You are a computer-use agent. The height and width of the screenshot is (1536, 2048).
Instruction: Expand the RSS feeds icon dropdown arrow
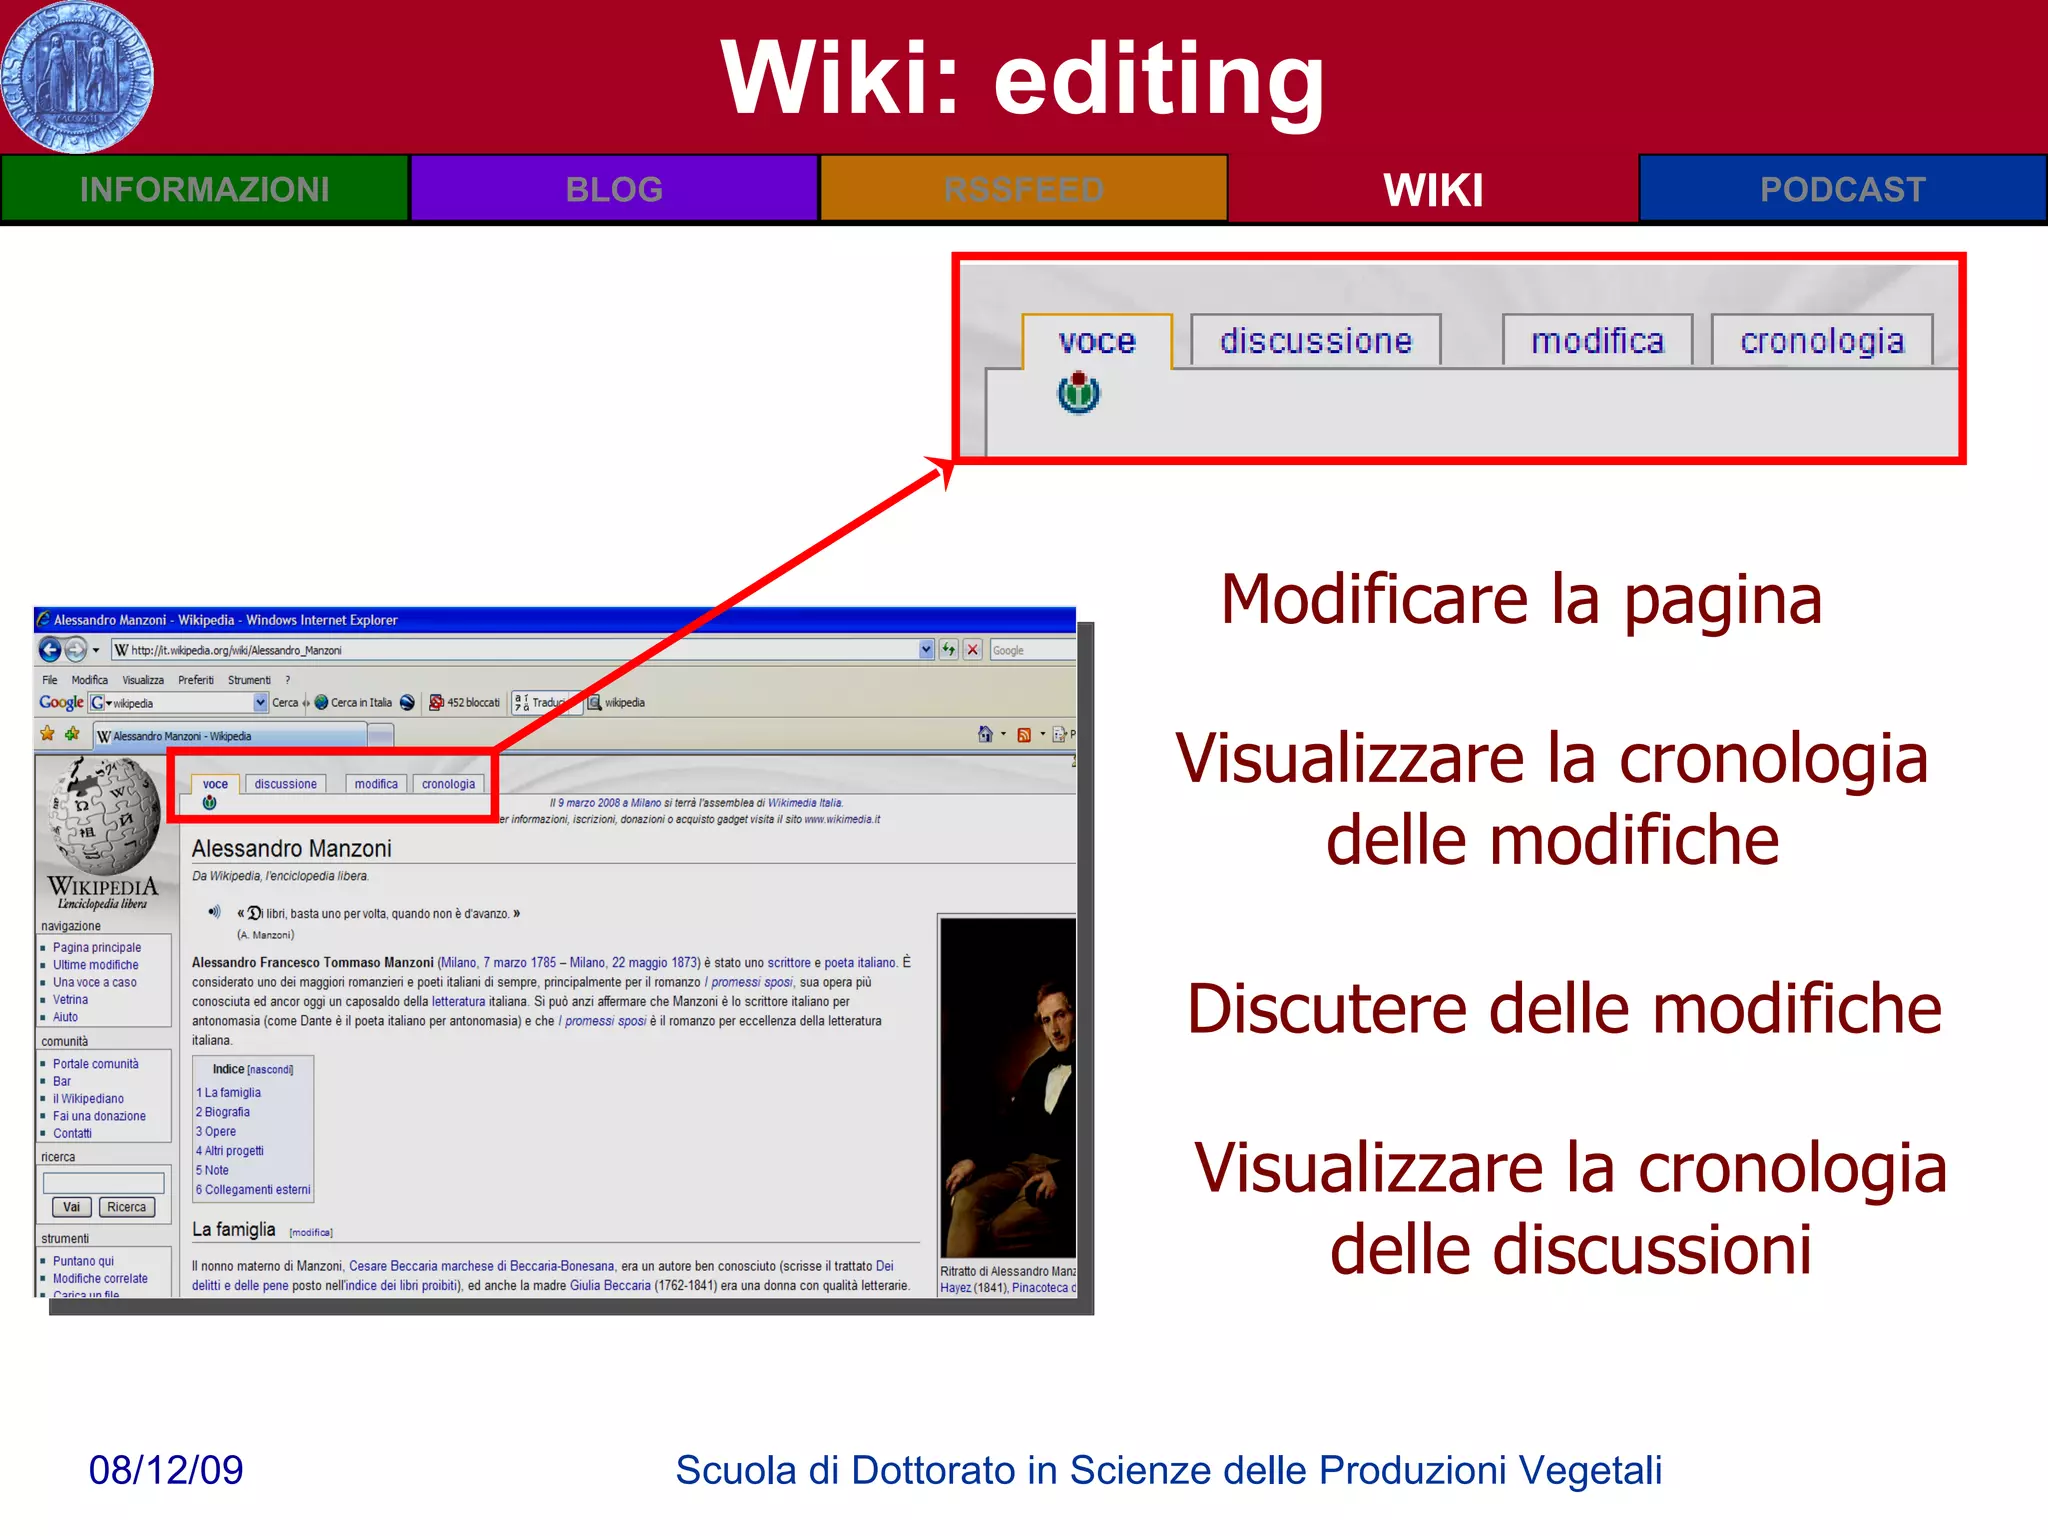coord(1042,735)
